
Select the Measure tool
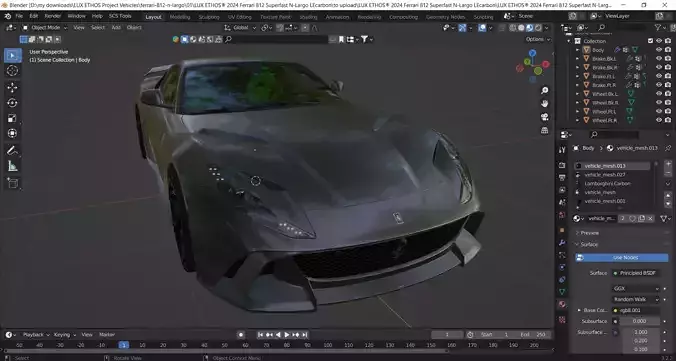[x=13, y=166]
